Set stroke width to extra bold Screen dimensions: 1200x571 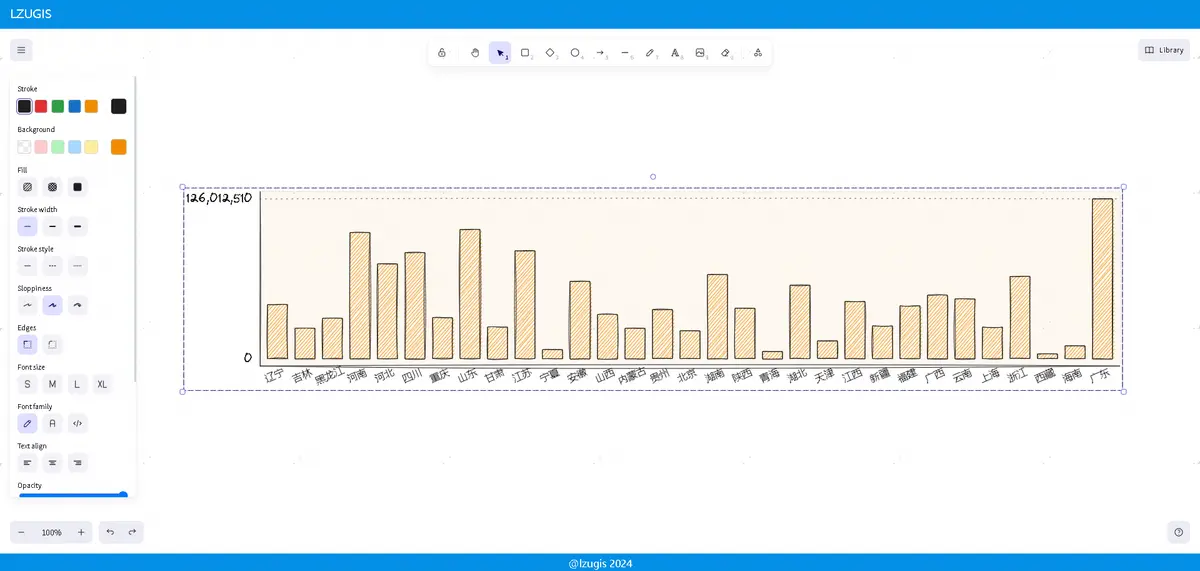77,227
